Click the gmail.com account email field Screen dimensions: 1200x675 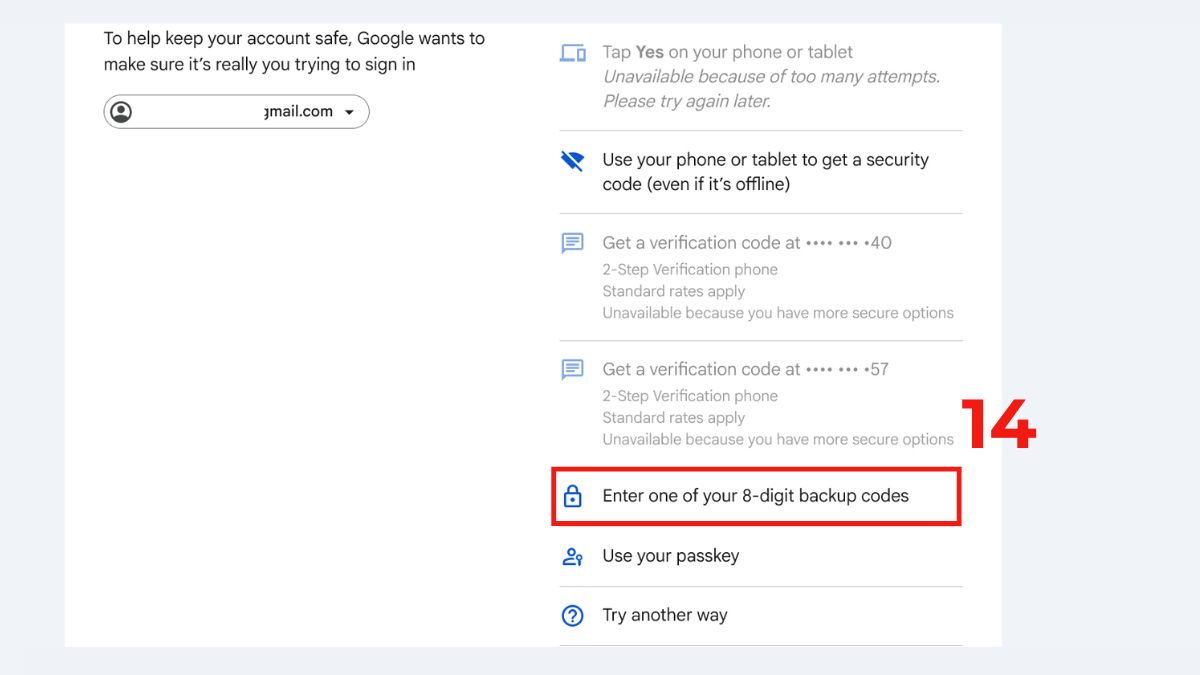(235, 111)
